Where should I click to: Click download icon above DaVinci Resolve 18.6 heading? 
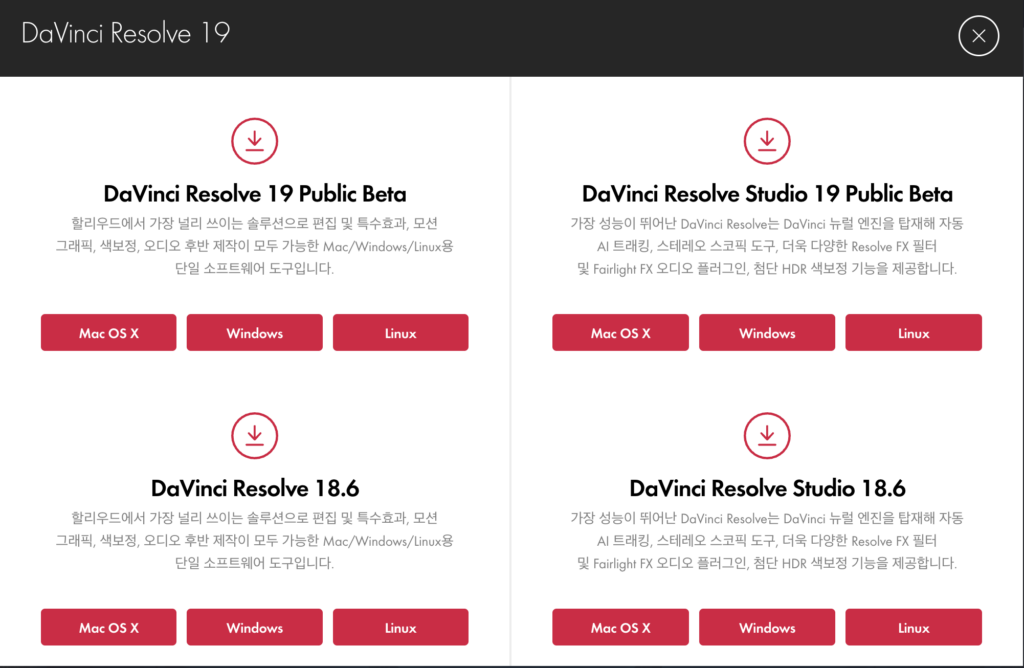(255, 436)
